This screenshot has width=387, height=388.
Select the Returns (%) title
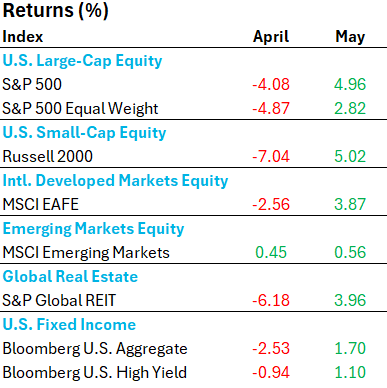55,10
